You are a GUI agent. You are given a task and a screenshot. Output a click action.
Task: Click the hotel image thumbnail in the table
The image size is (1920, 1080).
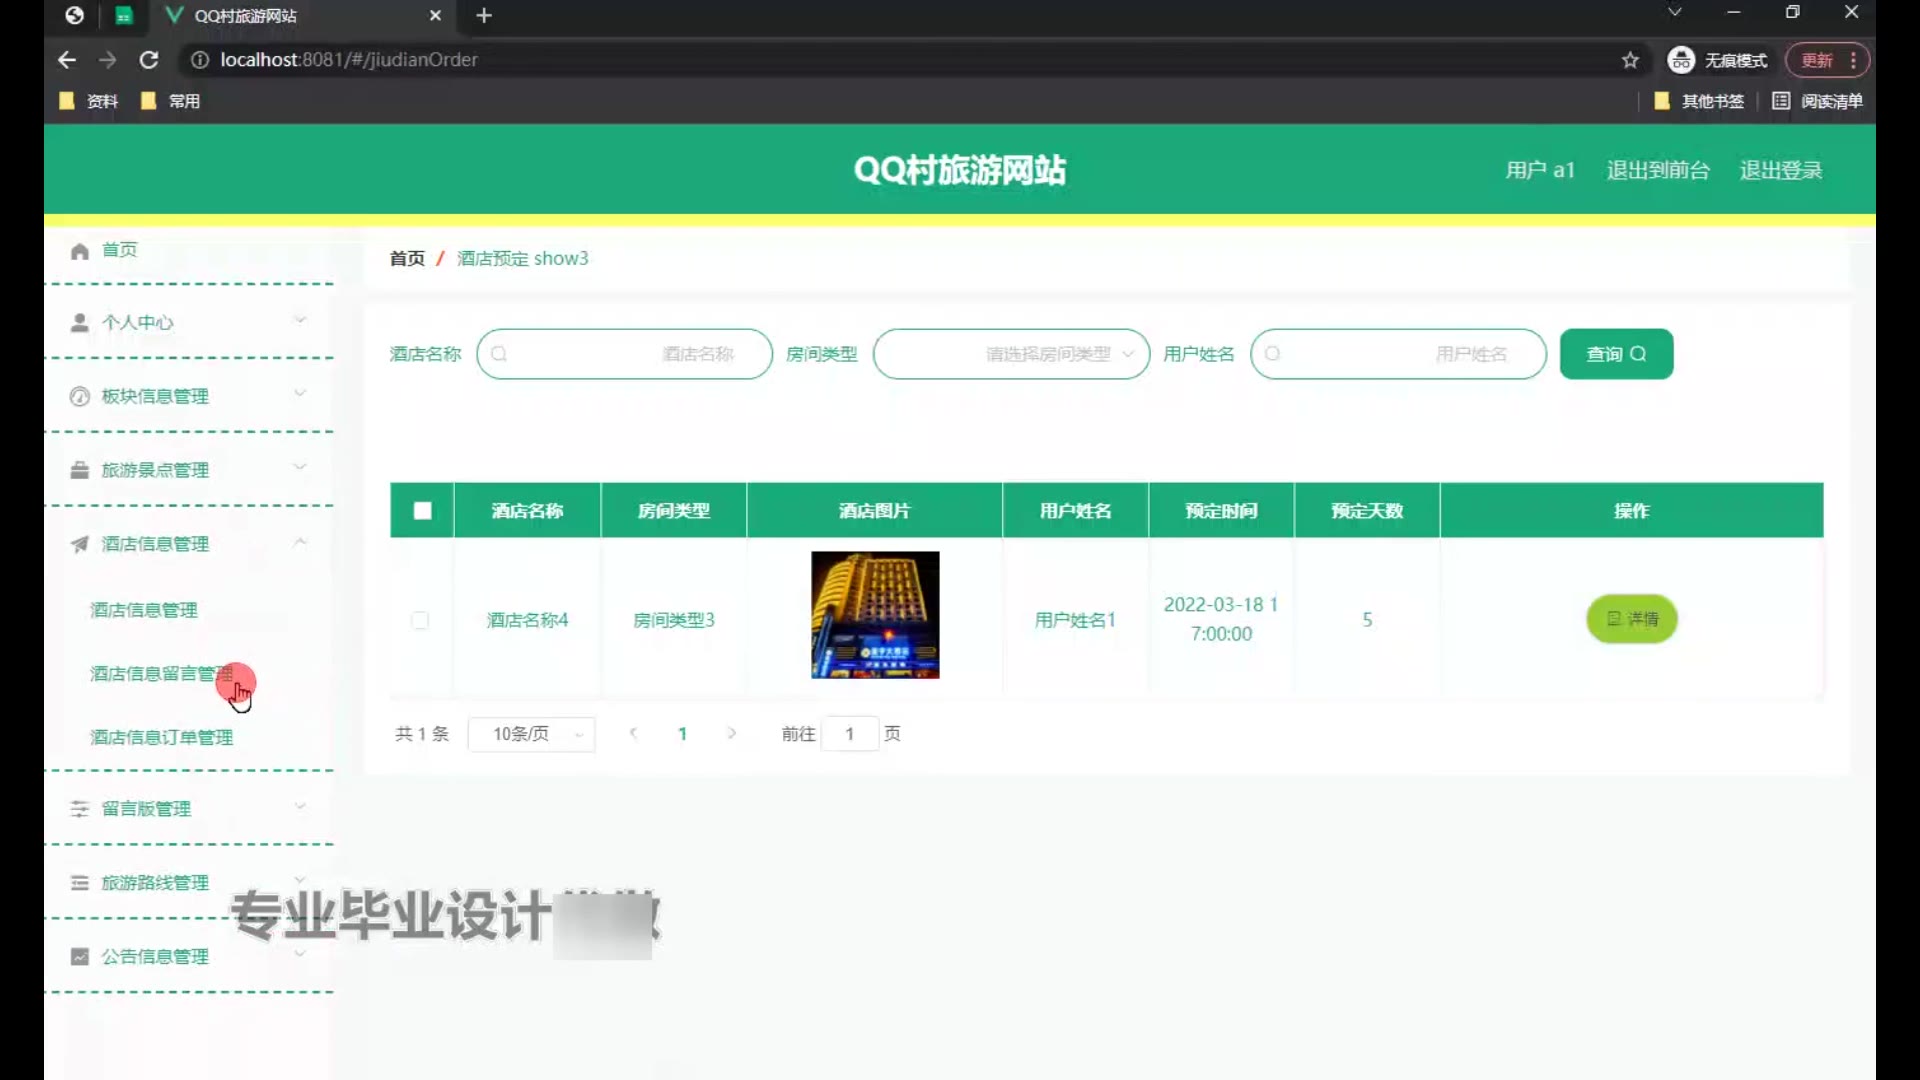875,615
